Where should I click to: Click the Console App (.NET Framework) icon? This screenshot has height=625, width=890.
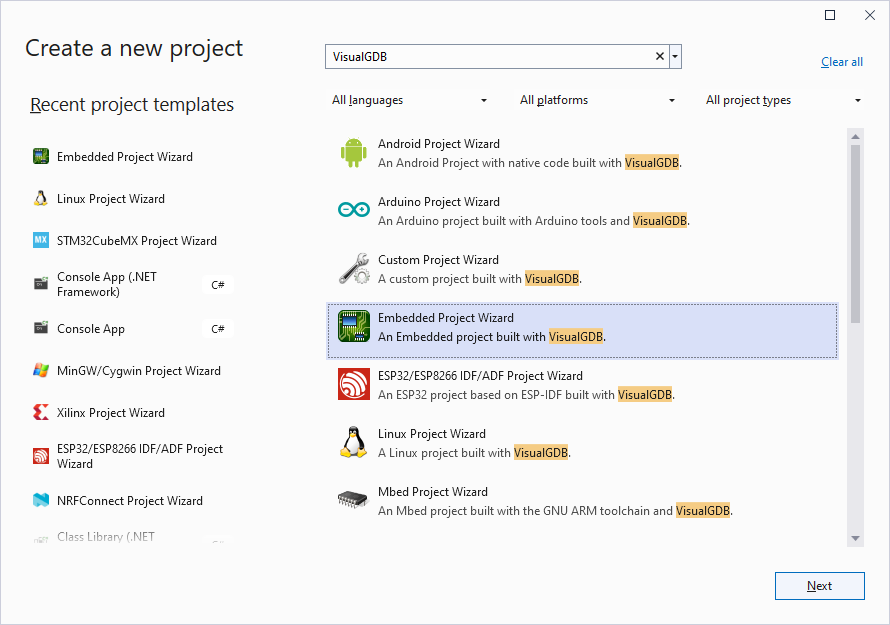click(x=41, y=283)
